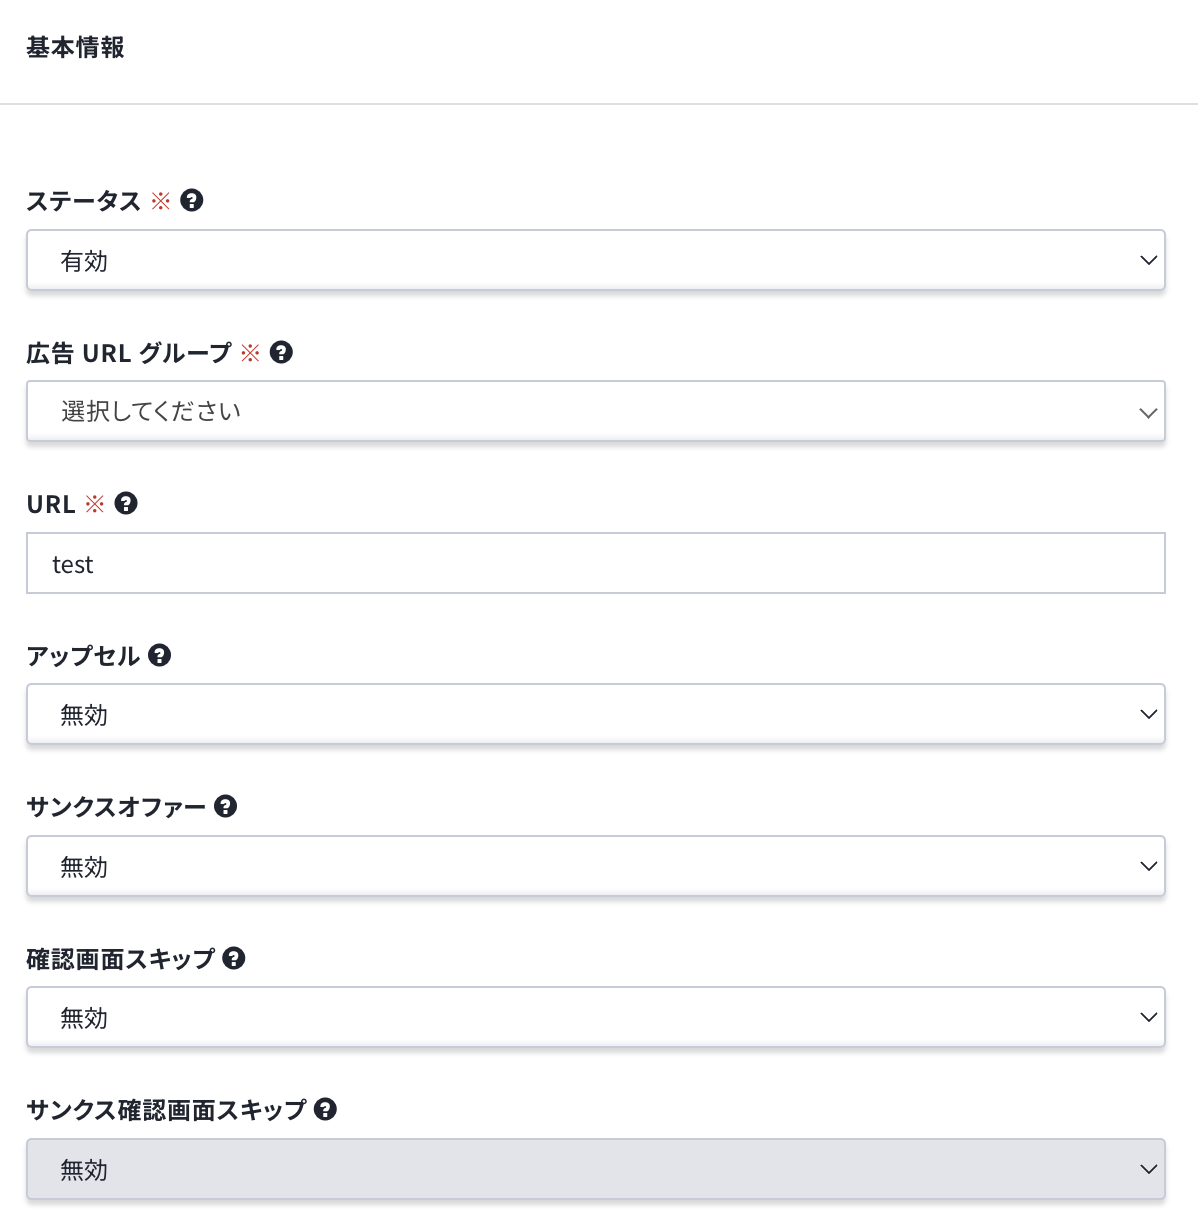The image size is (1198, 1226).
Task: Click the アップセル question mark icon
Action: pos(160,655)
